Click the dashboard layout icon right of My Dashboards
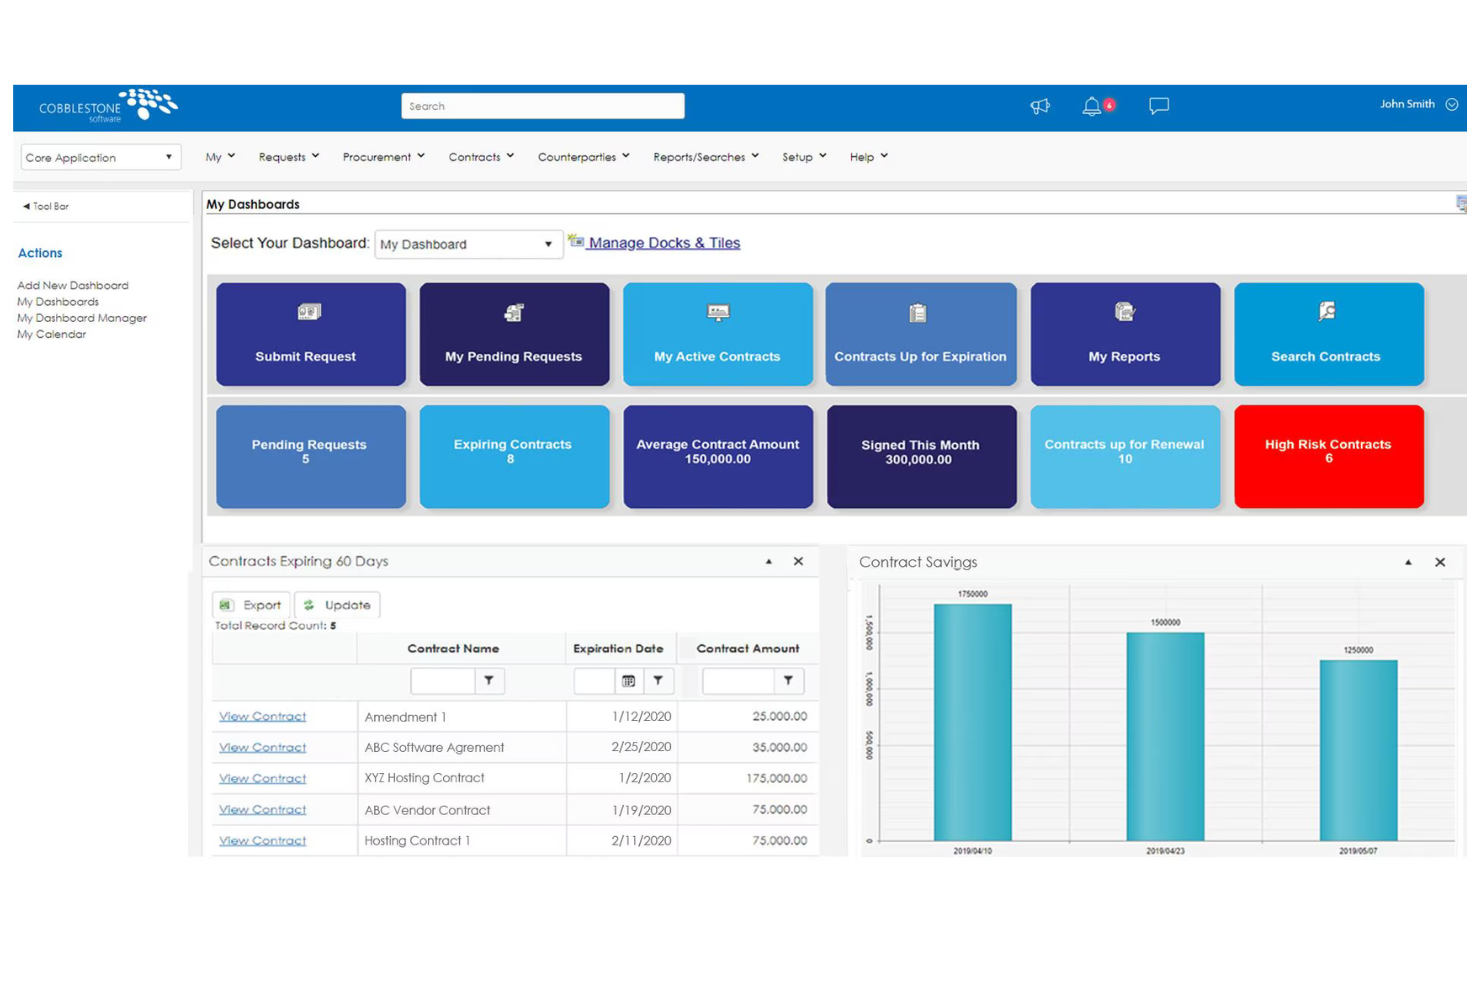The width and height of the screenshot is (1480, 987). click(1461, 203)
